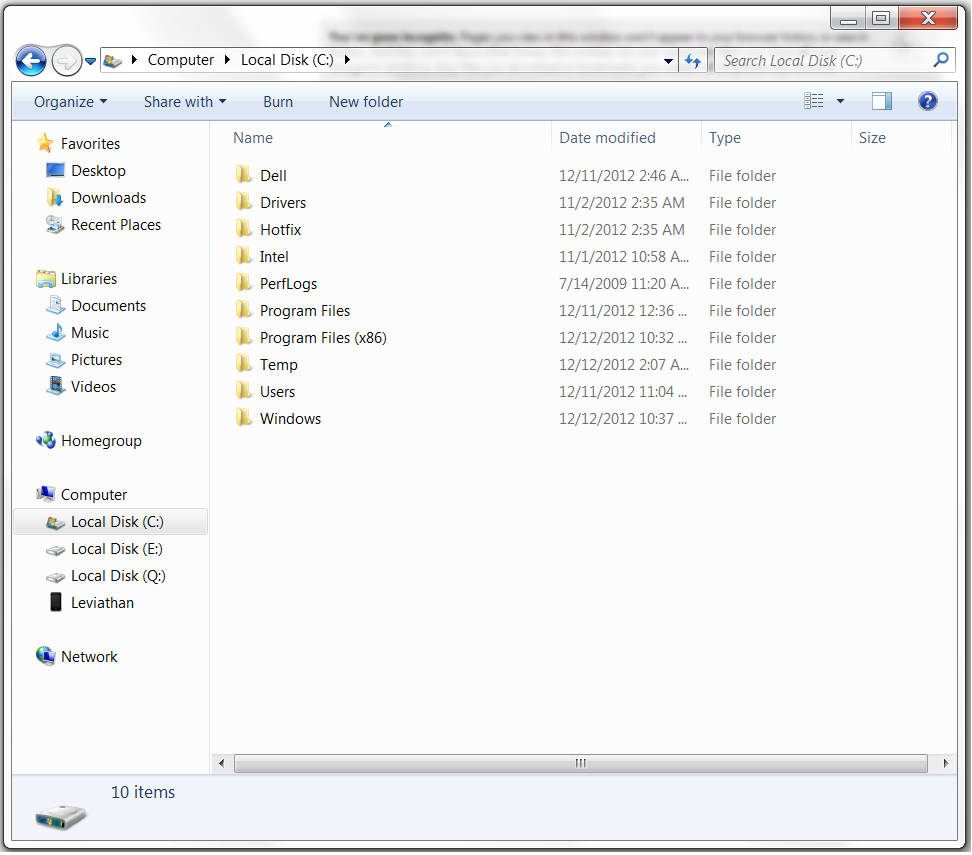Image resolution: width=972 pixels, height=855 pixels.
Task: Select the Program Files folder name
Action: point(304,311)
